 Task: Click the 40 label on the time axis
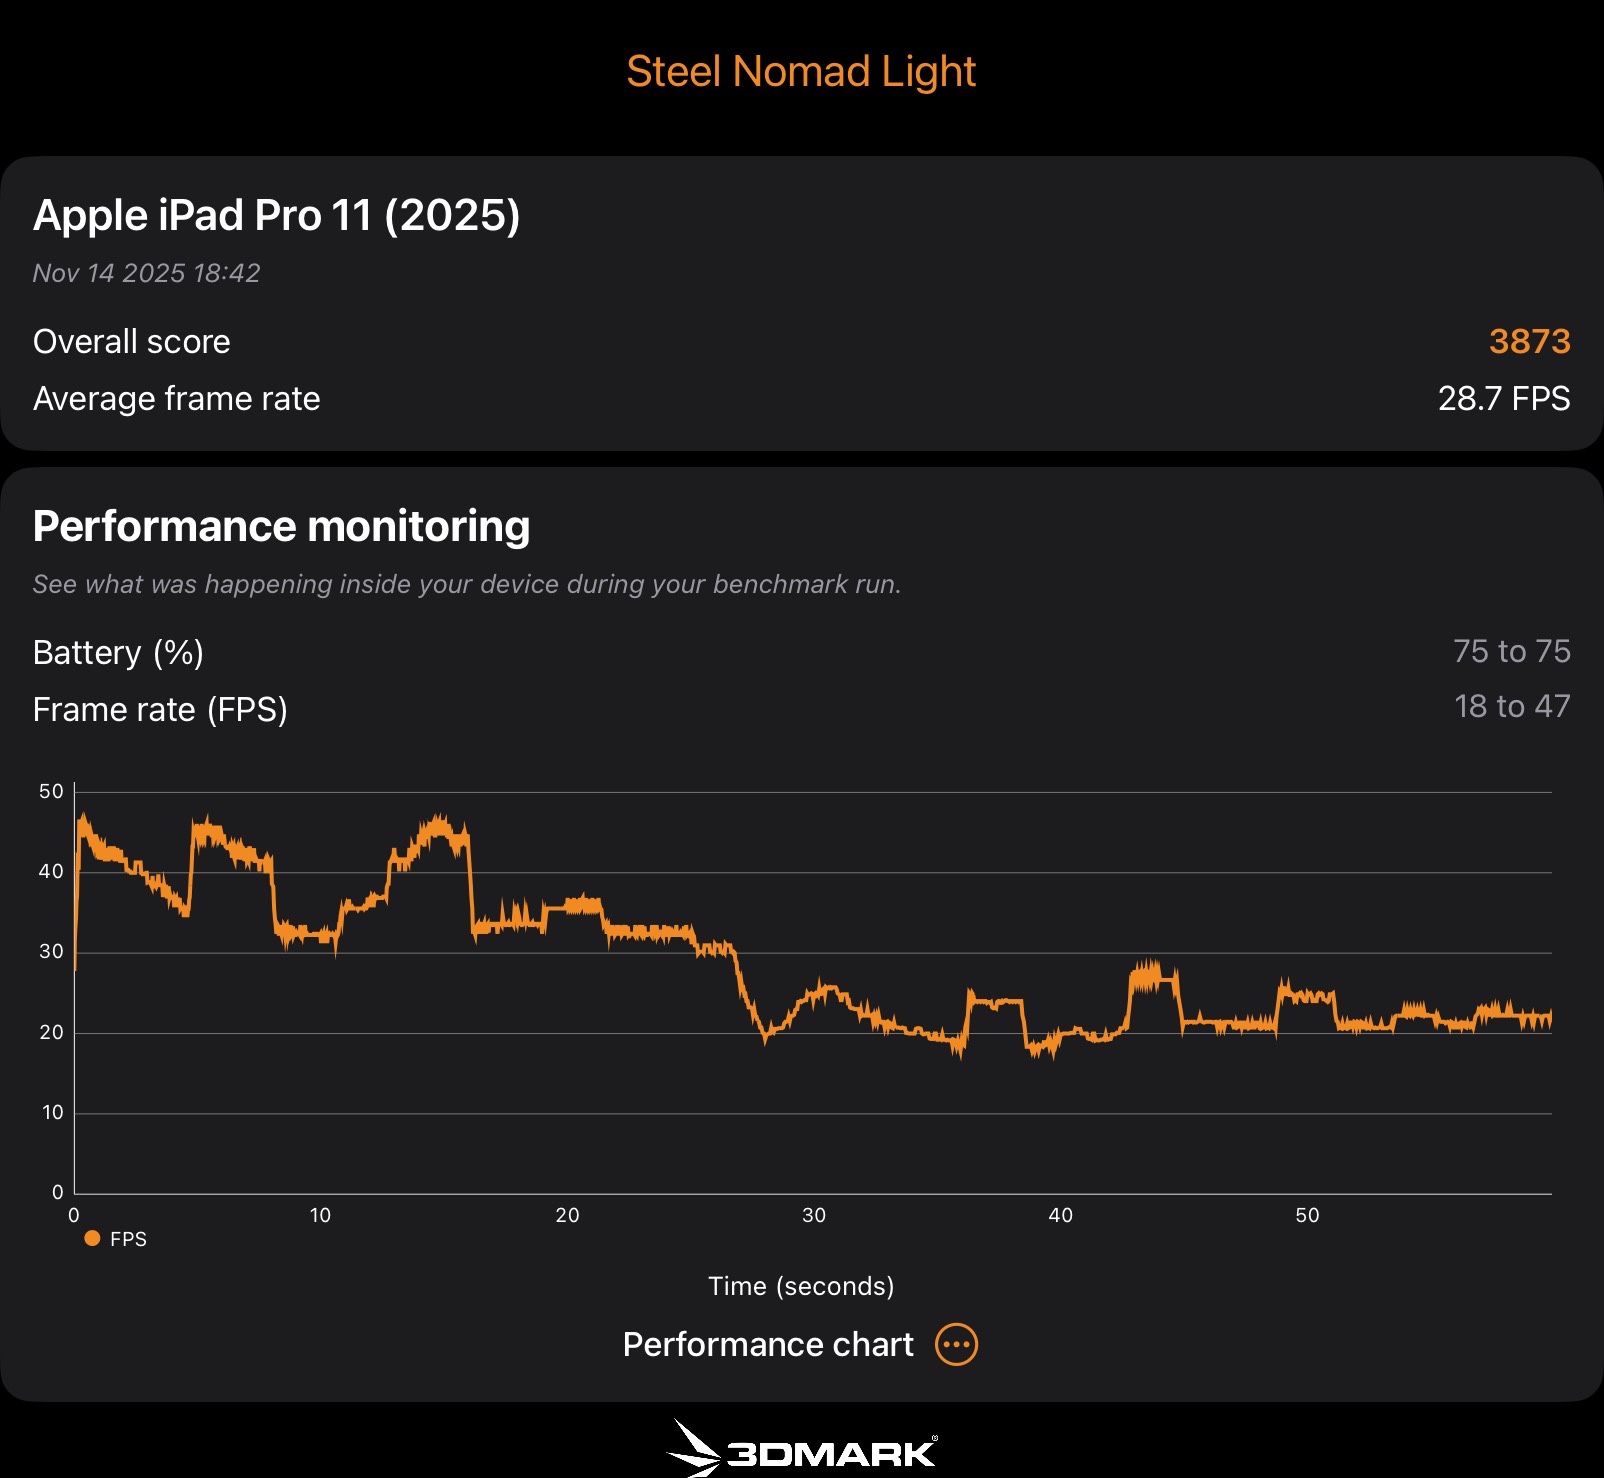point(1060,1215)
